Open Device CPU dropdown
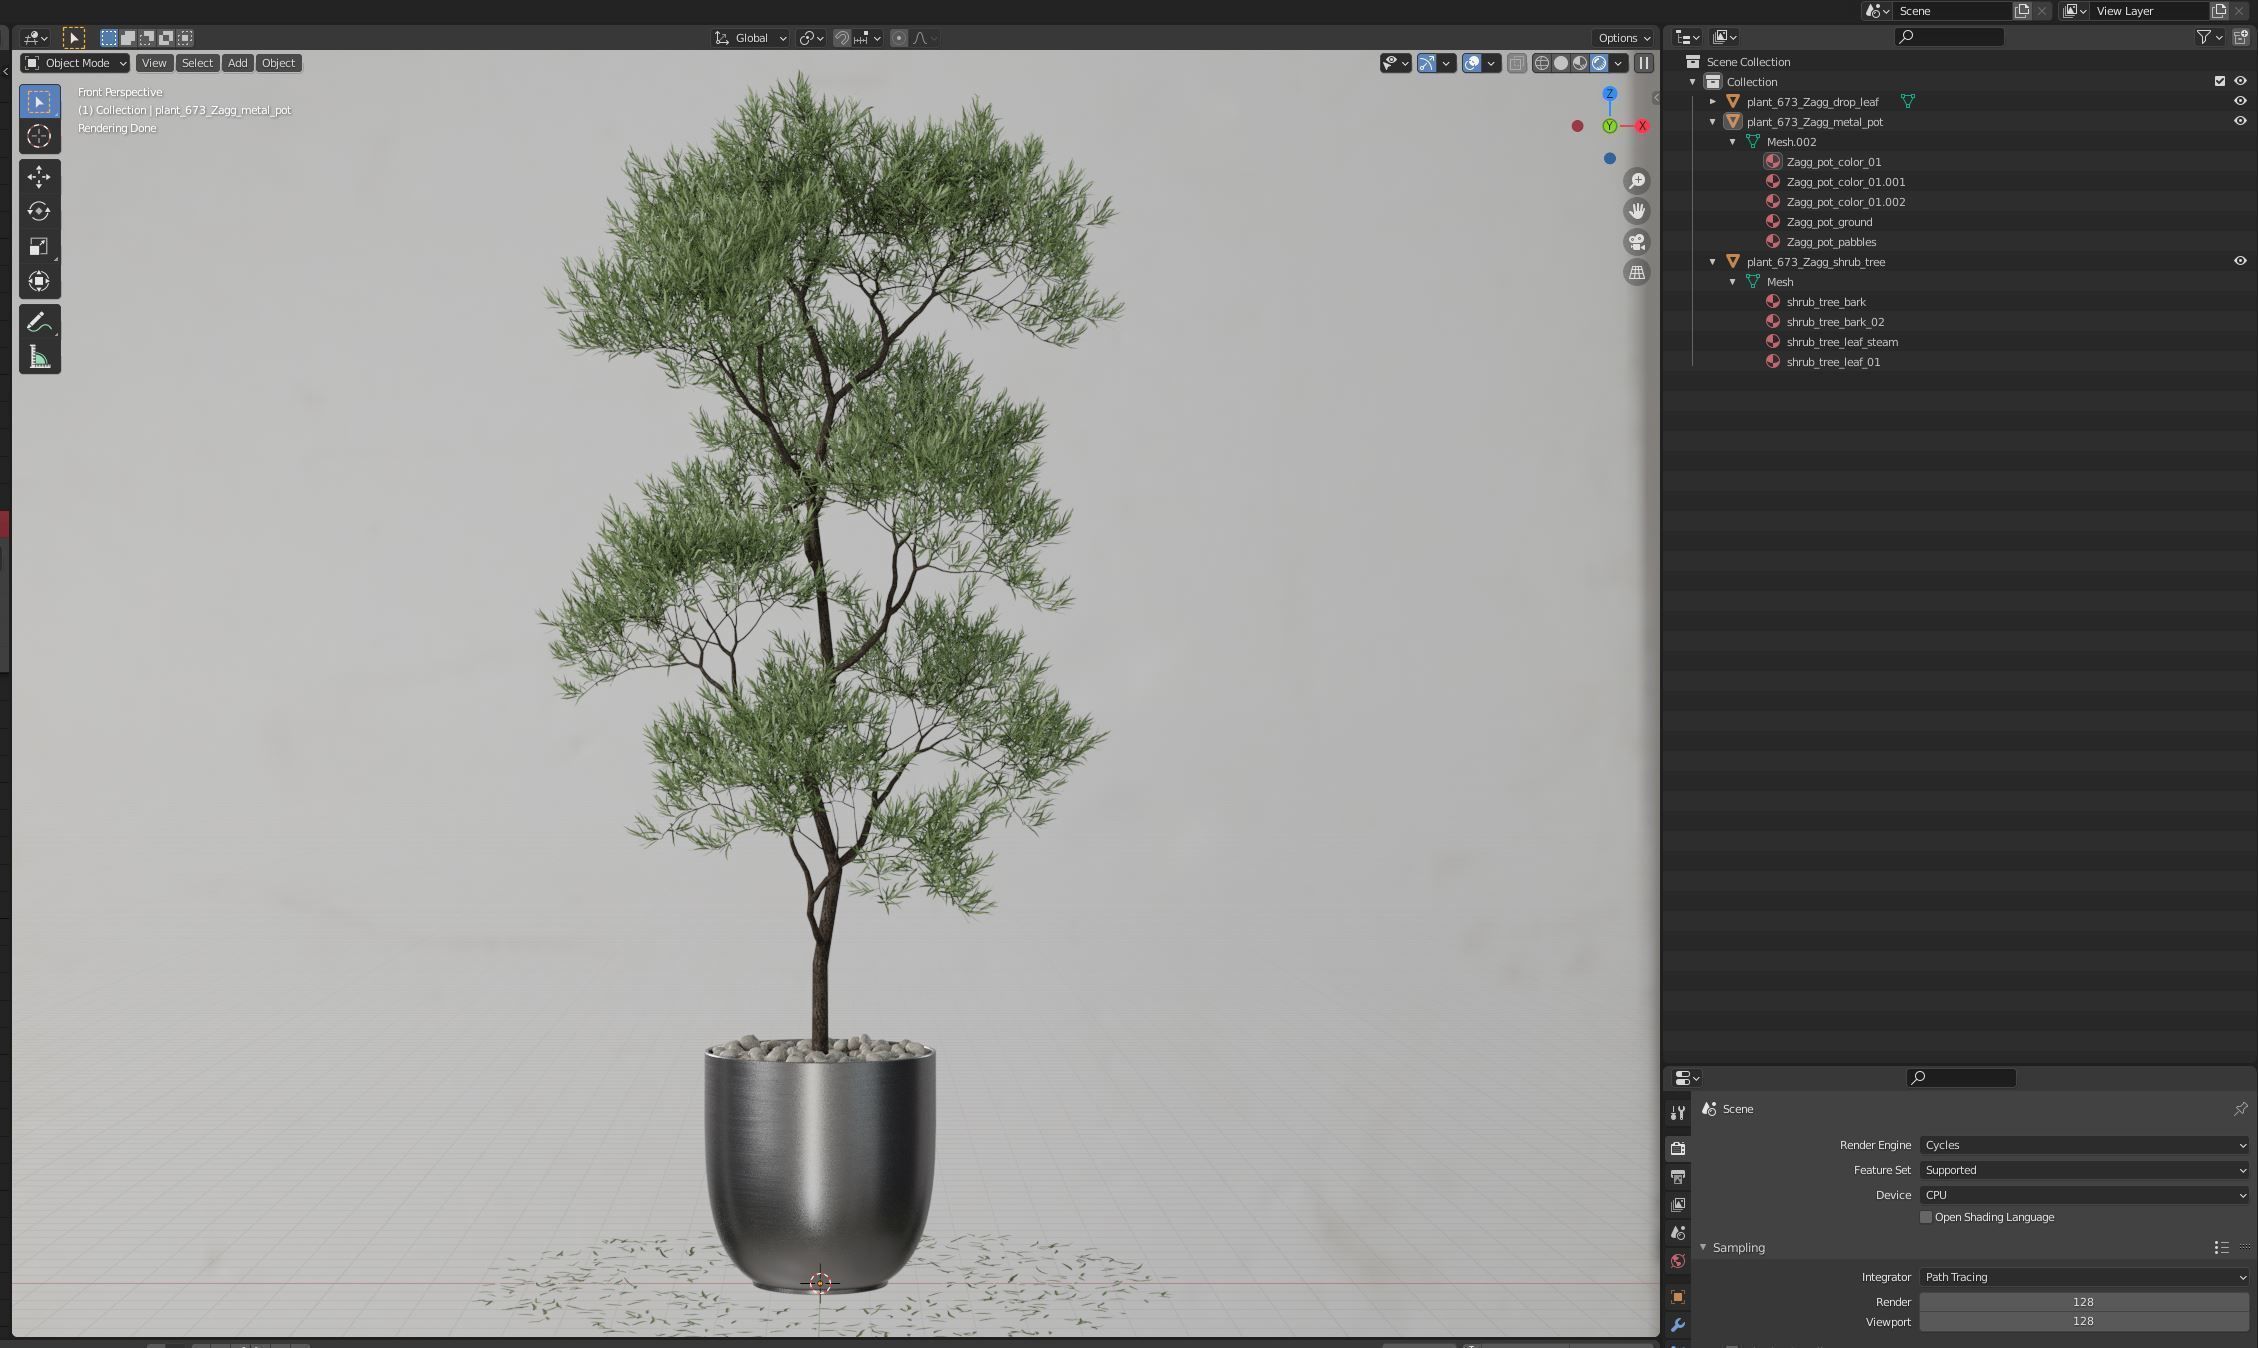Viewport: 2258px width, 1348px height. coord(2084,1195)
